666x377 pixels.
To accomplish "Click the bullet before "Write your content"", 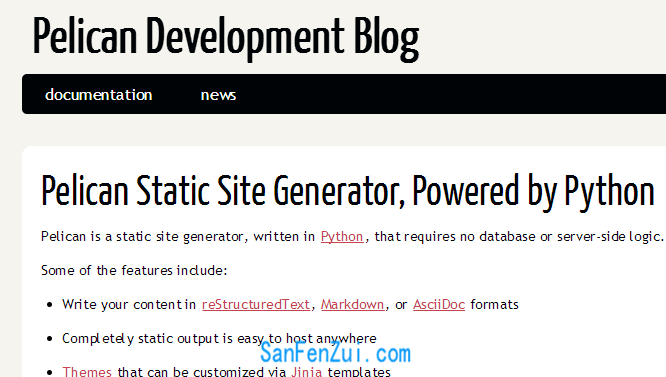I will (50, 305).
